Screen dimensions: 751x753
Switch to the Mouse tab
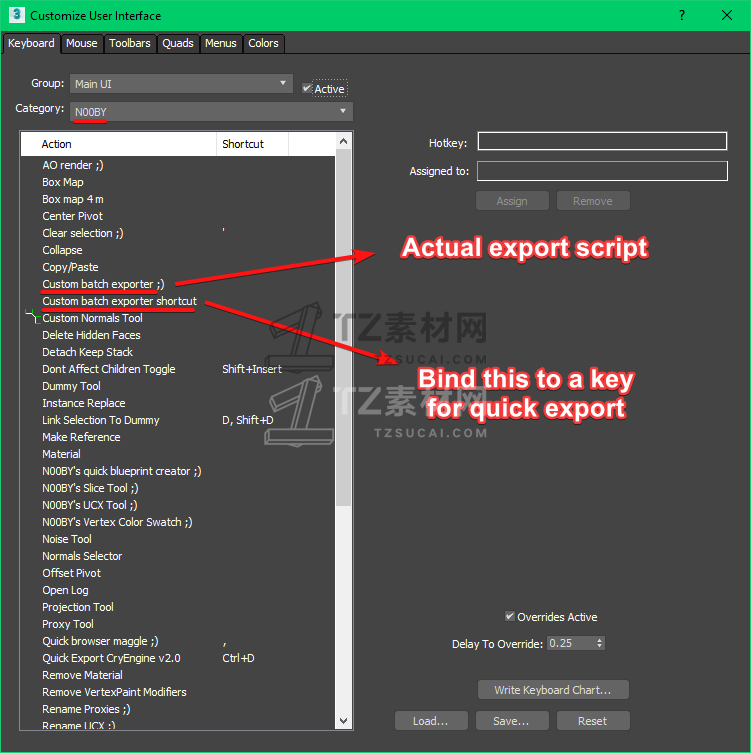pos(81,43)
